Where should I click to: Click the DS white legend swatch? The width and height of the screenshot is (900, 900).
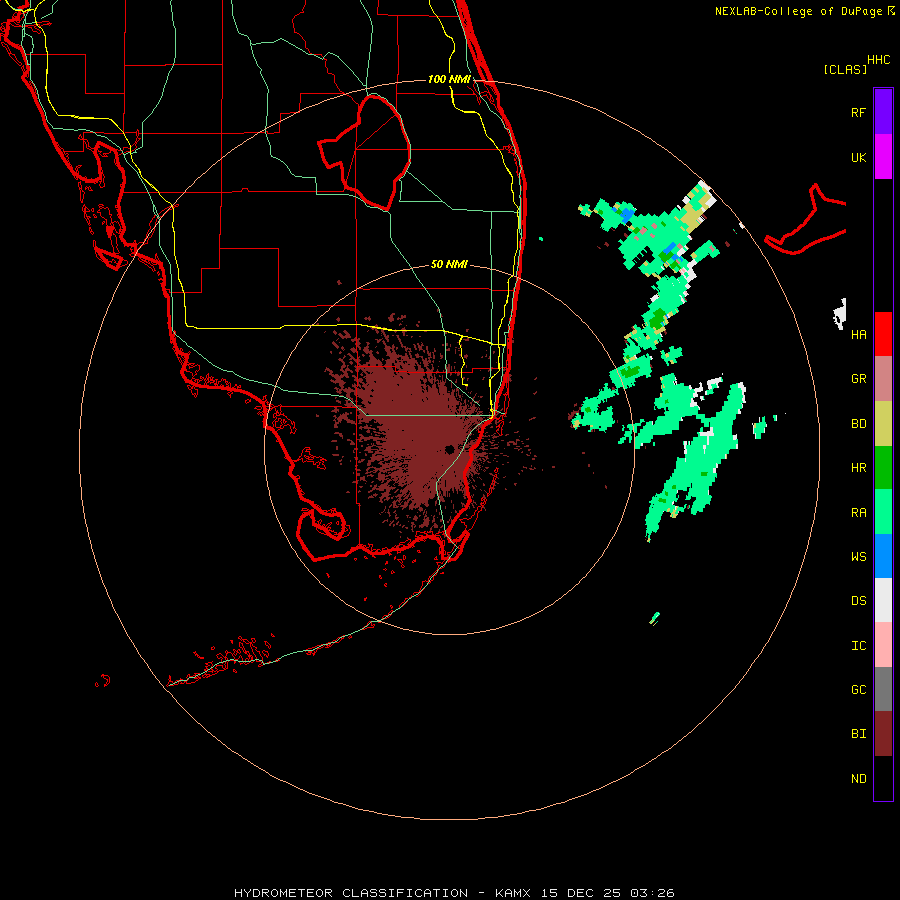point(883,600)
